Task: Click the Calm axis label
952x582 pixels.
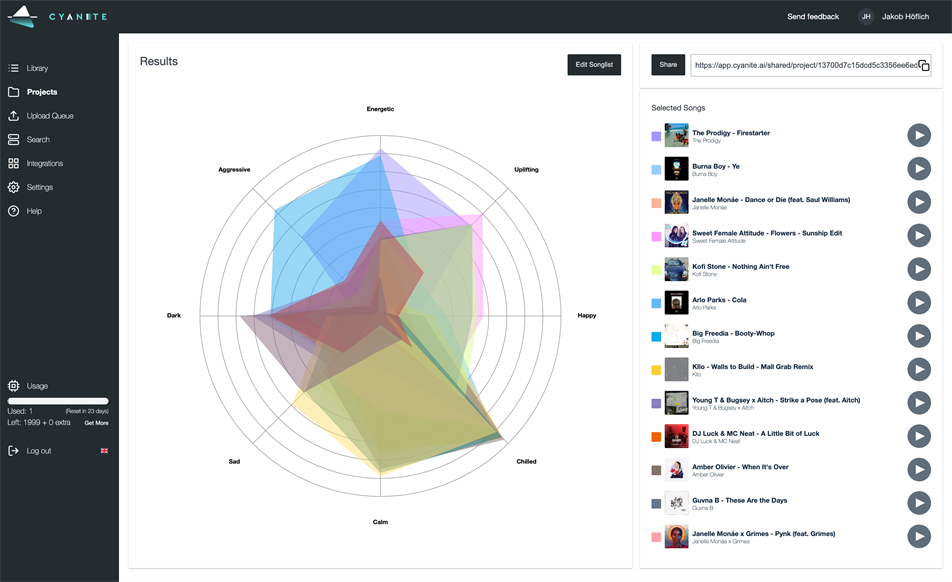Action: click(x=380, y=522)
